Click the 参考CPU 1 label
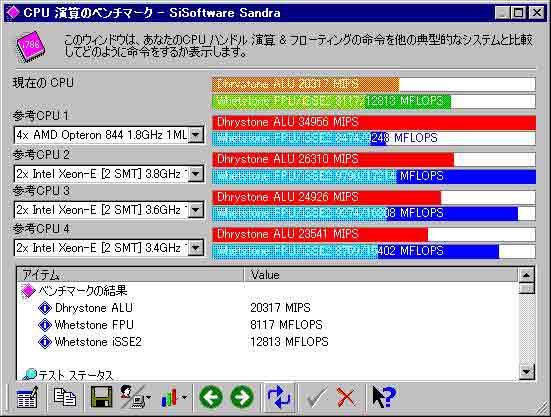551x417 pixels. (x=41, y=116)
